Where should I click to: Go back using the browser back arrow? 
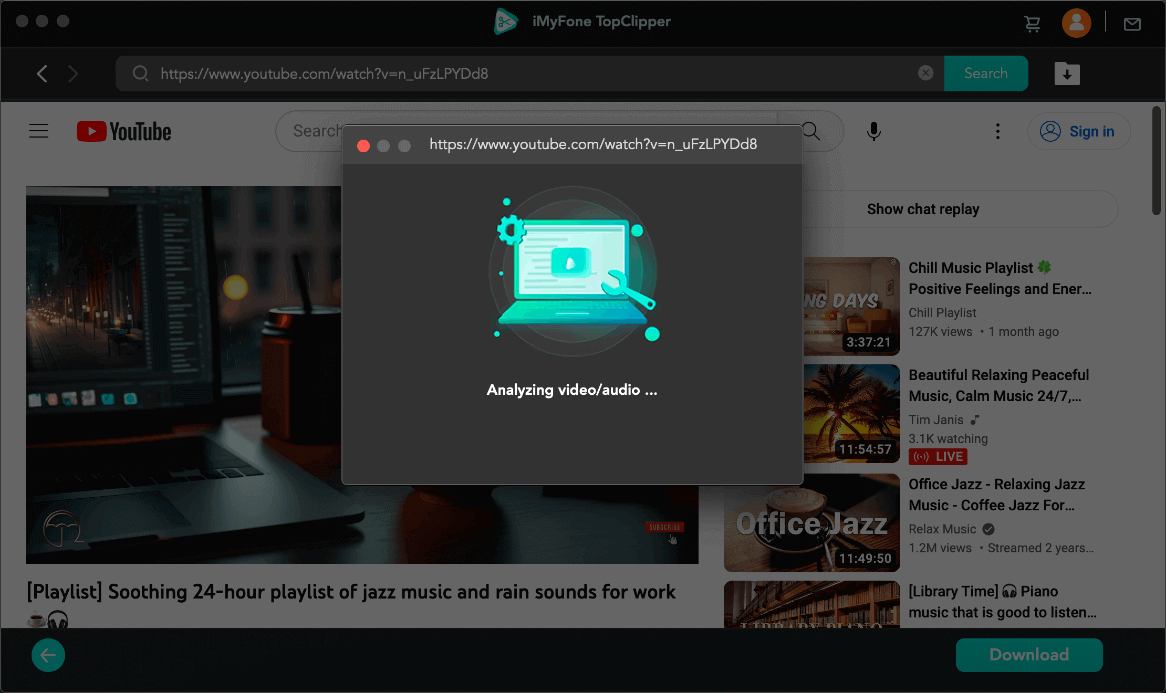click(42, 73)
